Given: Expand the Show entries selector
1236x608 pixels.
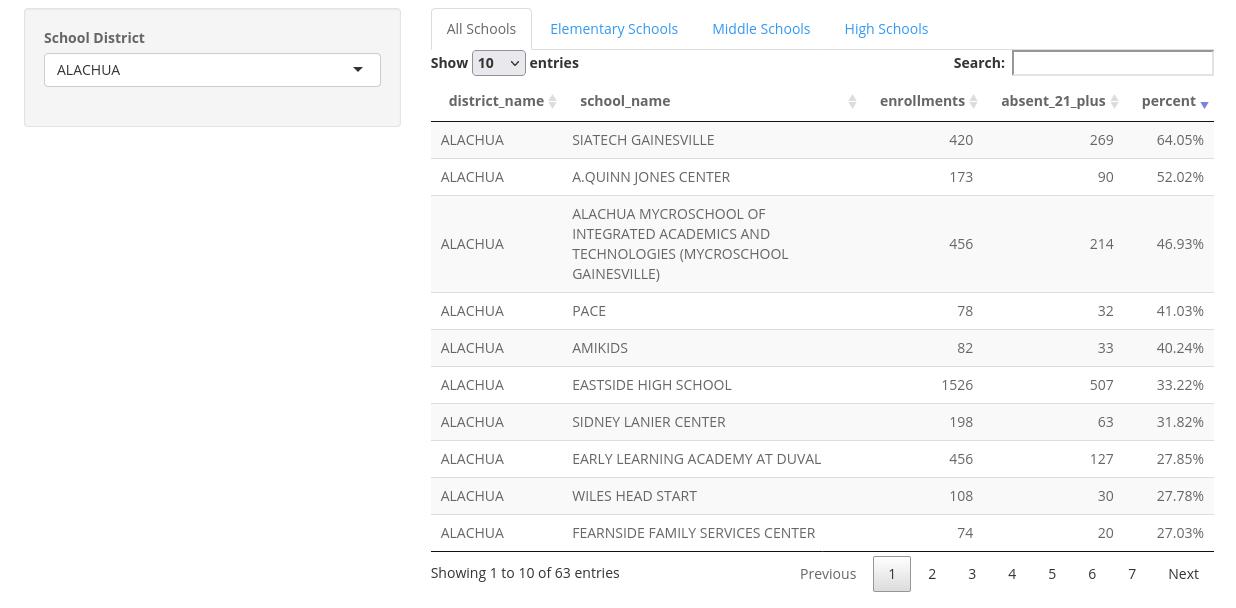Looking at the screenshot, I should click(498, 63).
